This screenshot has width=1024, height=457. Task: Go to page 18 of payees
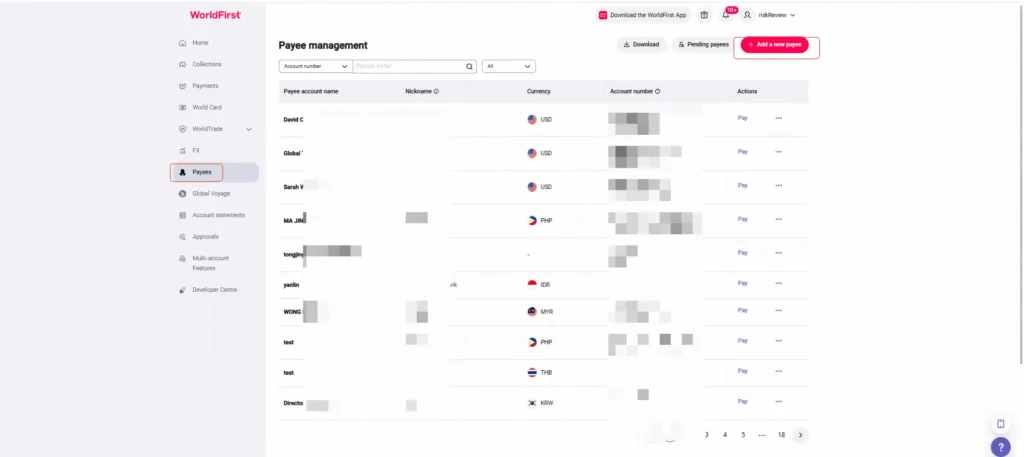click(x=781, y=435)
